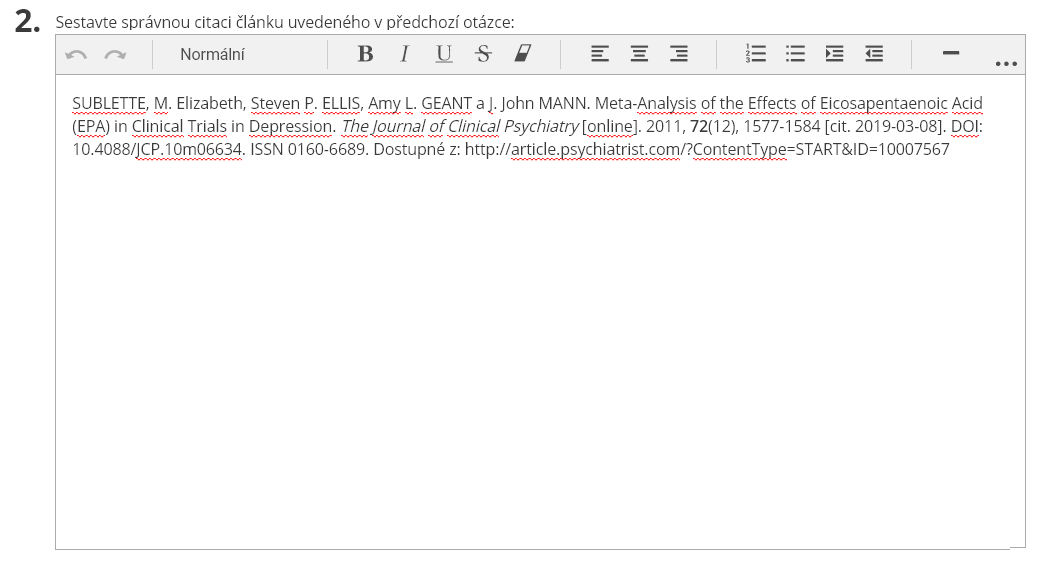
Task: Align text to the right
Action: [x=678, y=55]
